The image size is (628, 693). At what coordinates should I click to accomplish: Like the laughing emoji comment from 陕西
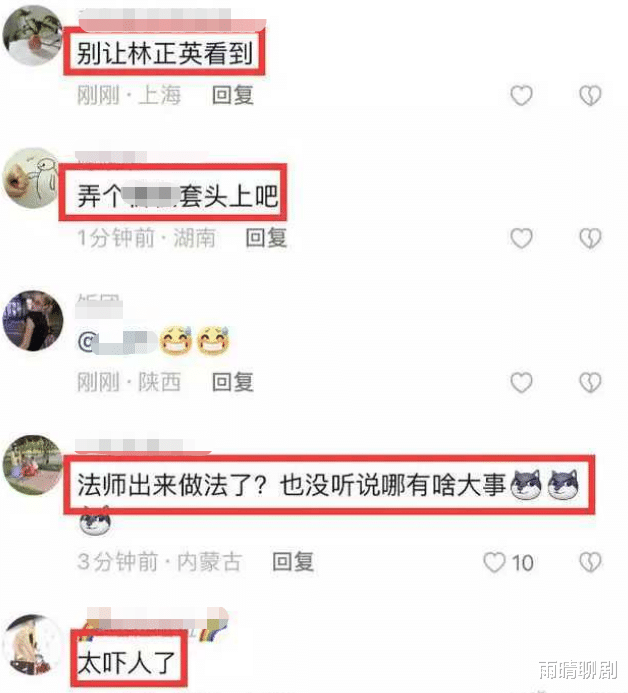tap(521, 382)
